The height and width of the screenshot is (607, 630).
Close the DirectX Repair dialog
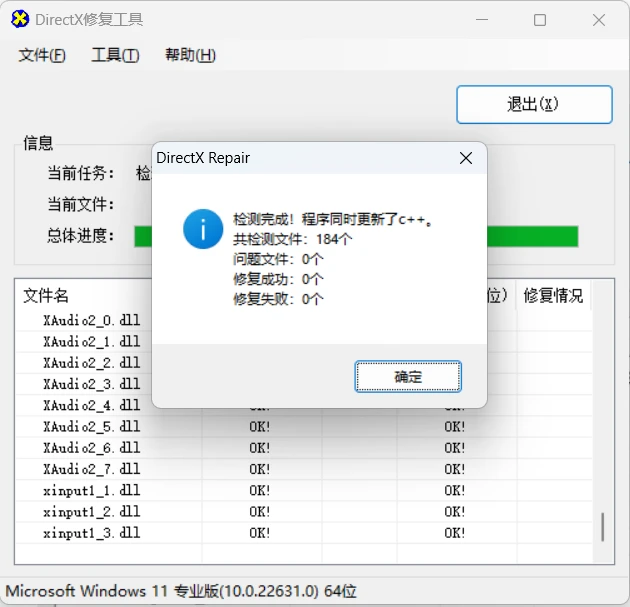[466, 158]
